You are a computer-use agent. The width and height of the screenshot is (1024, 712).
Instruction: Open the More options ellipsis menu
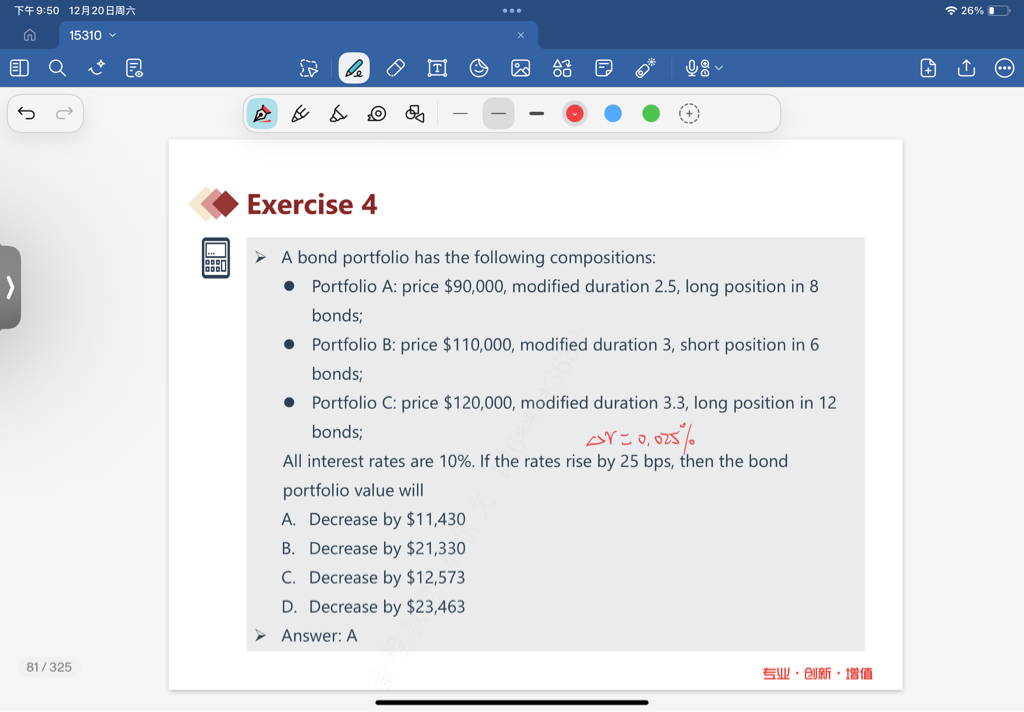pos(1004,68)
